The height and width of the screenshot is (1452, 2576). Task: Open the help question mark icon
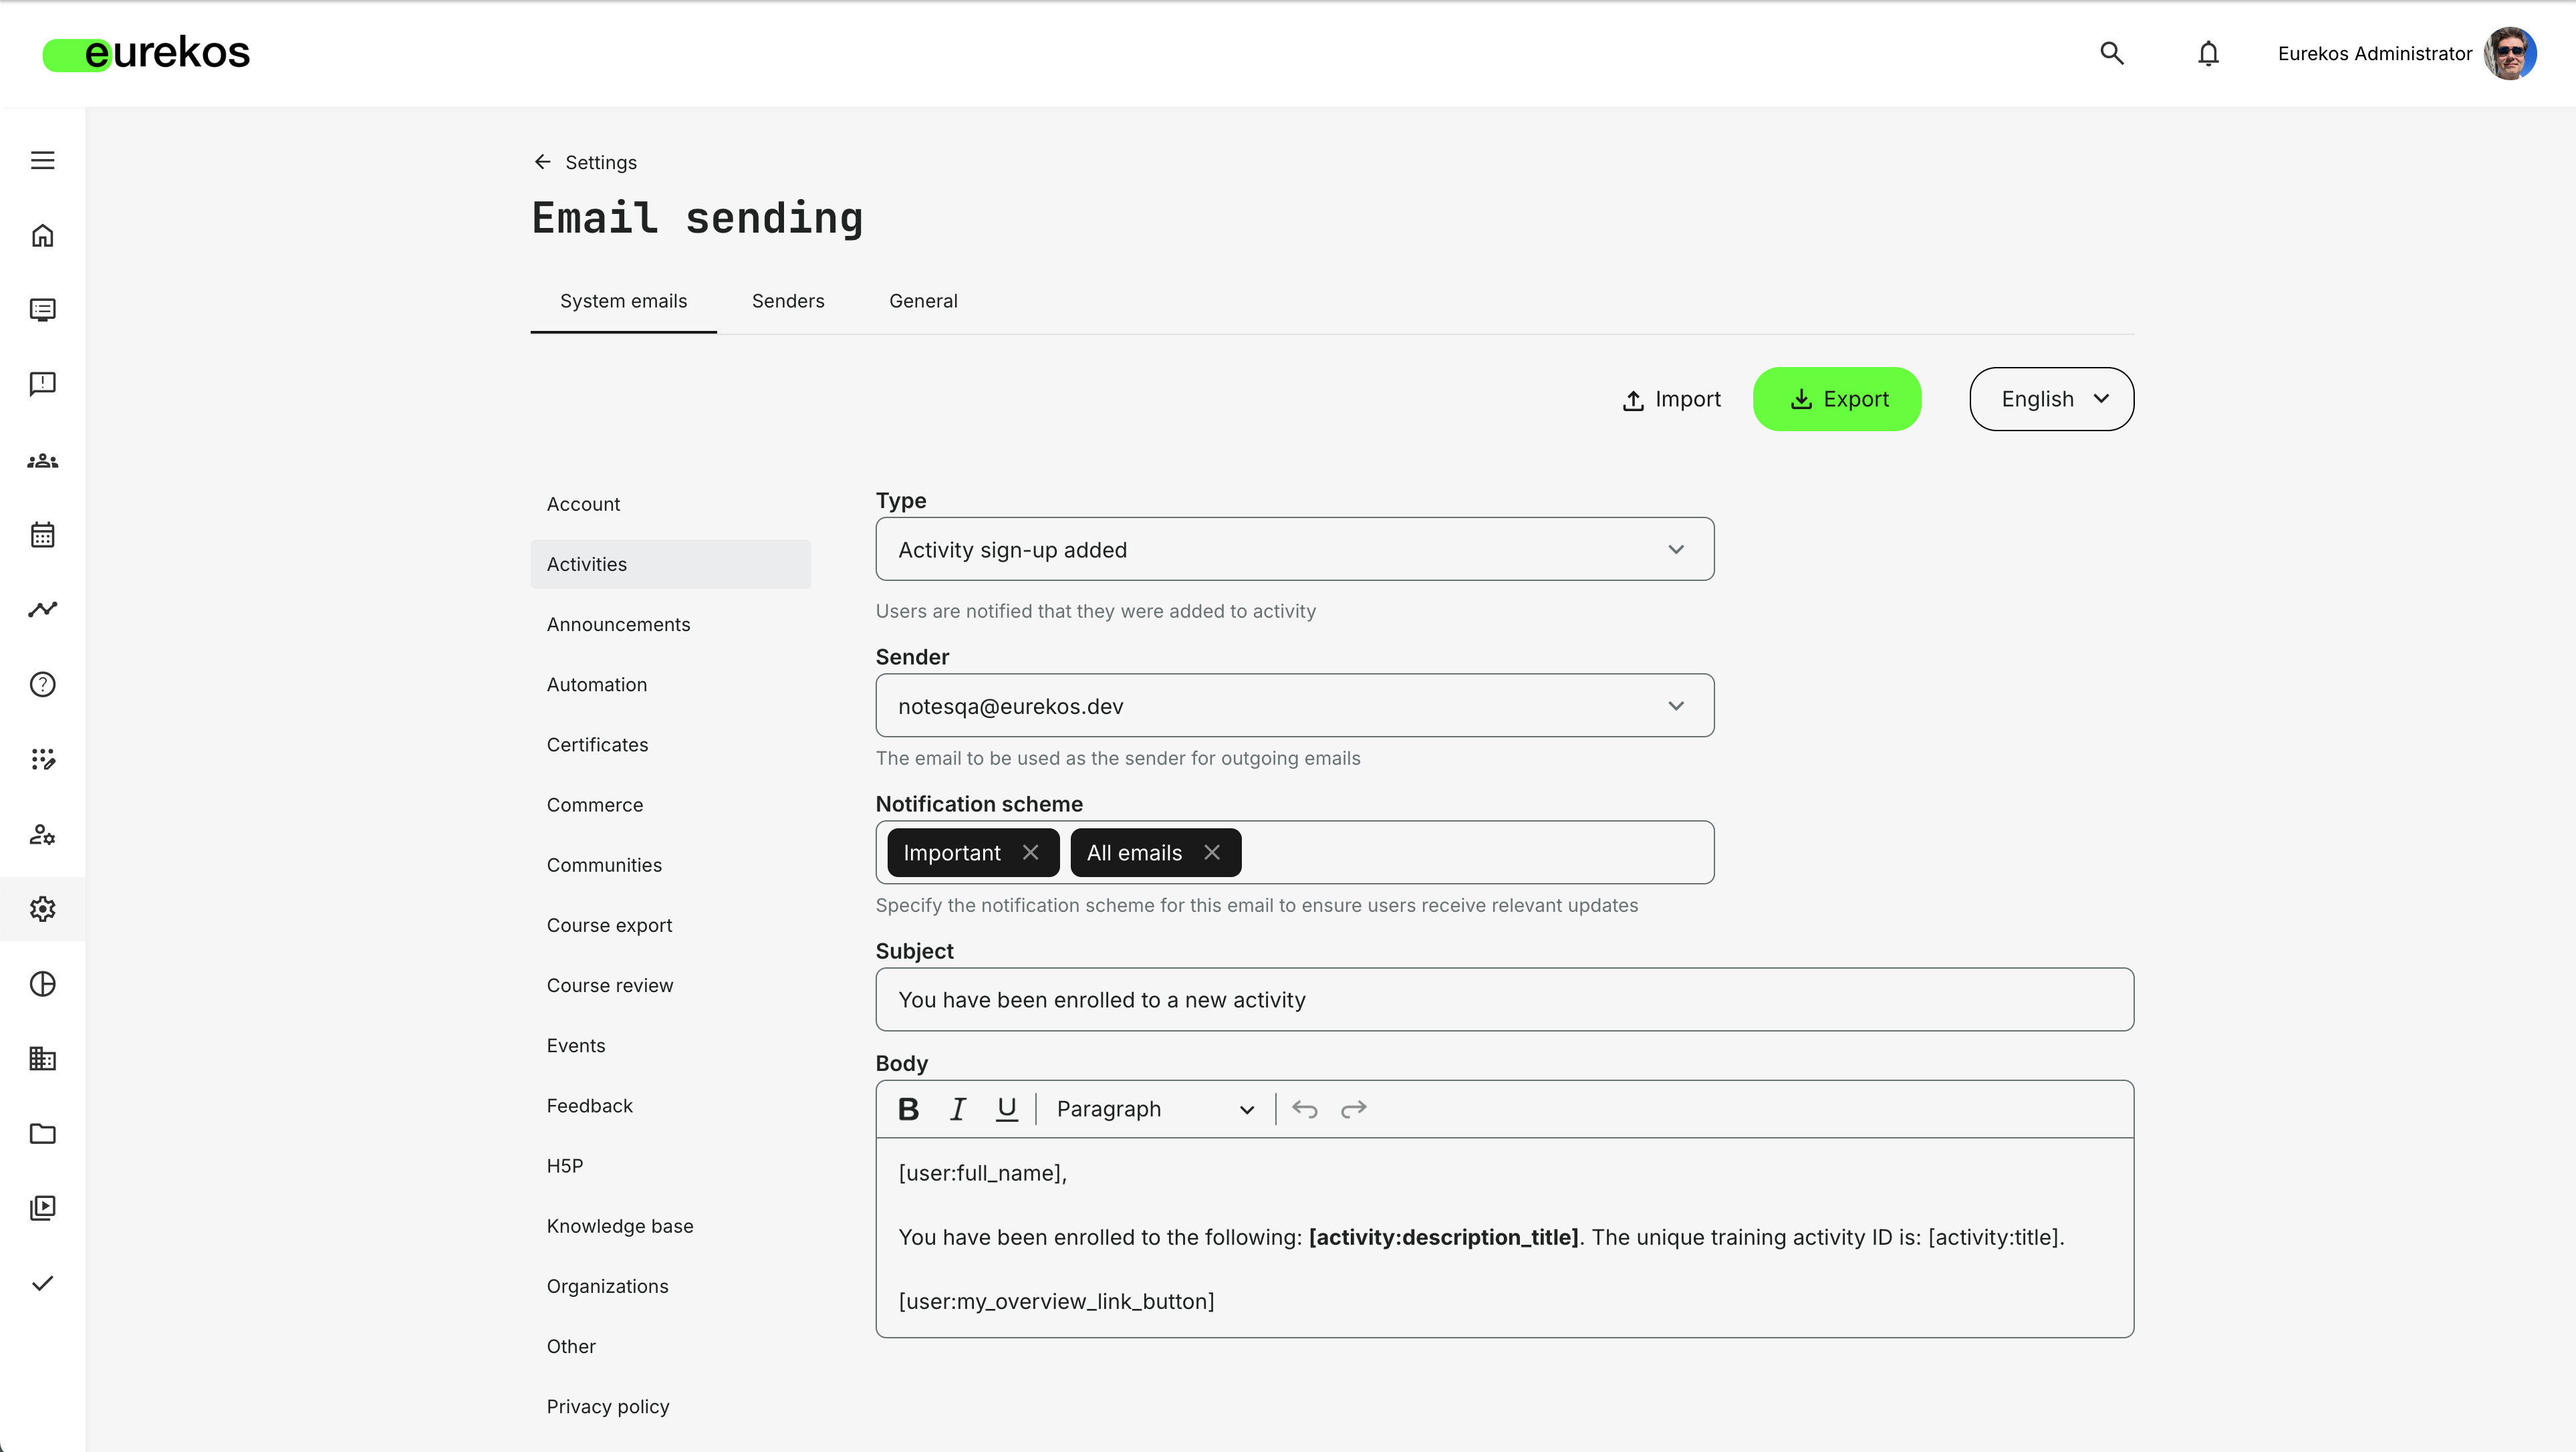(x=42, y=684)
